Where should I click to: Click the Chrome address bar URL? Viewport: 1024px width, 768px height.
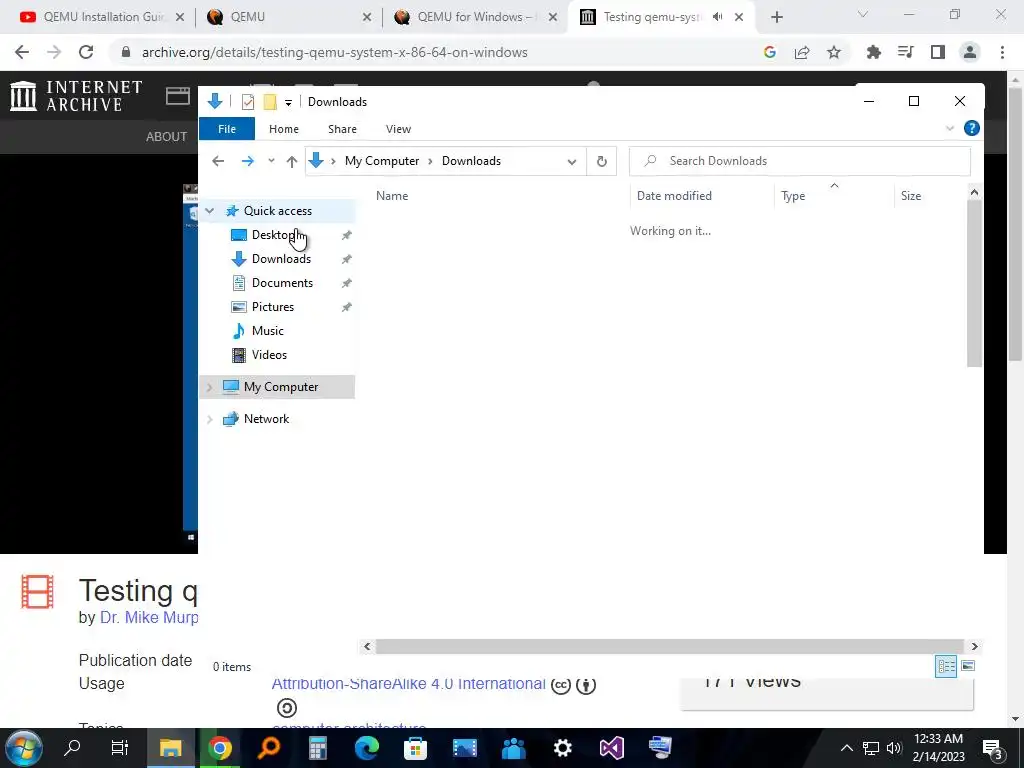(x=334, y=52)
